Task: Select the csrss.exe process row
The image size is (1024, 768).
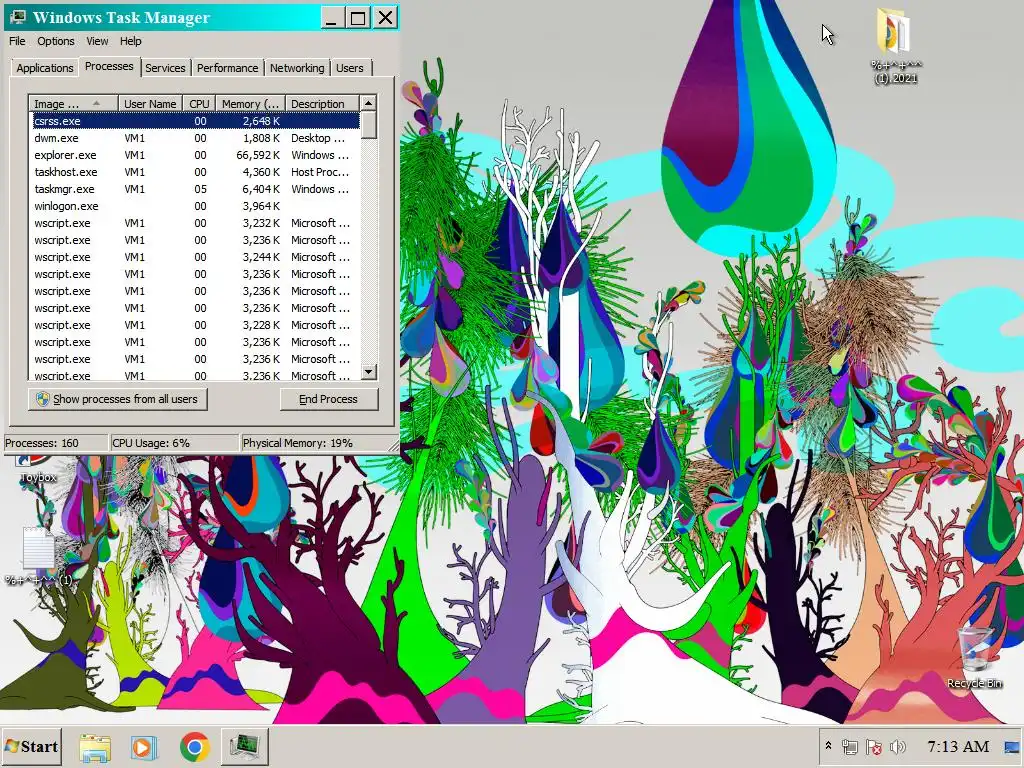Action: (x=195, y=121)
